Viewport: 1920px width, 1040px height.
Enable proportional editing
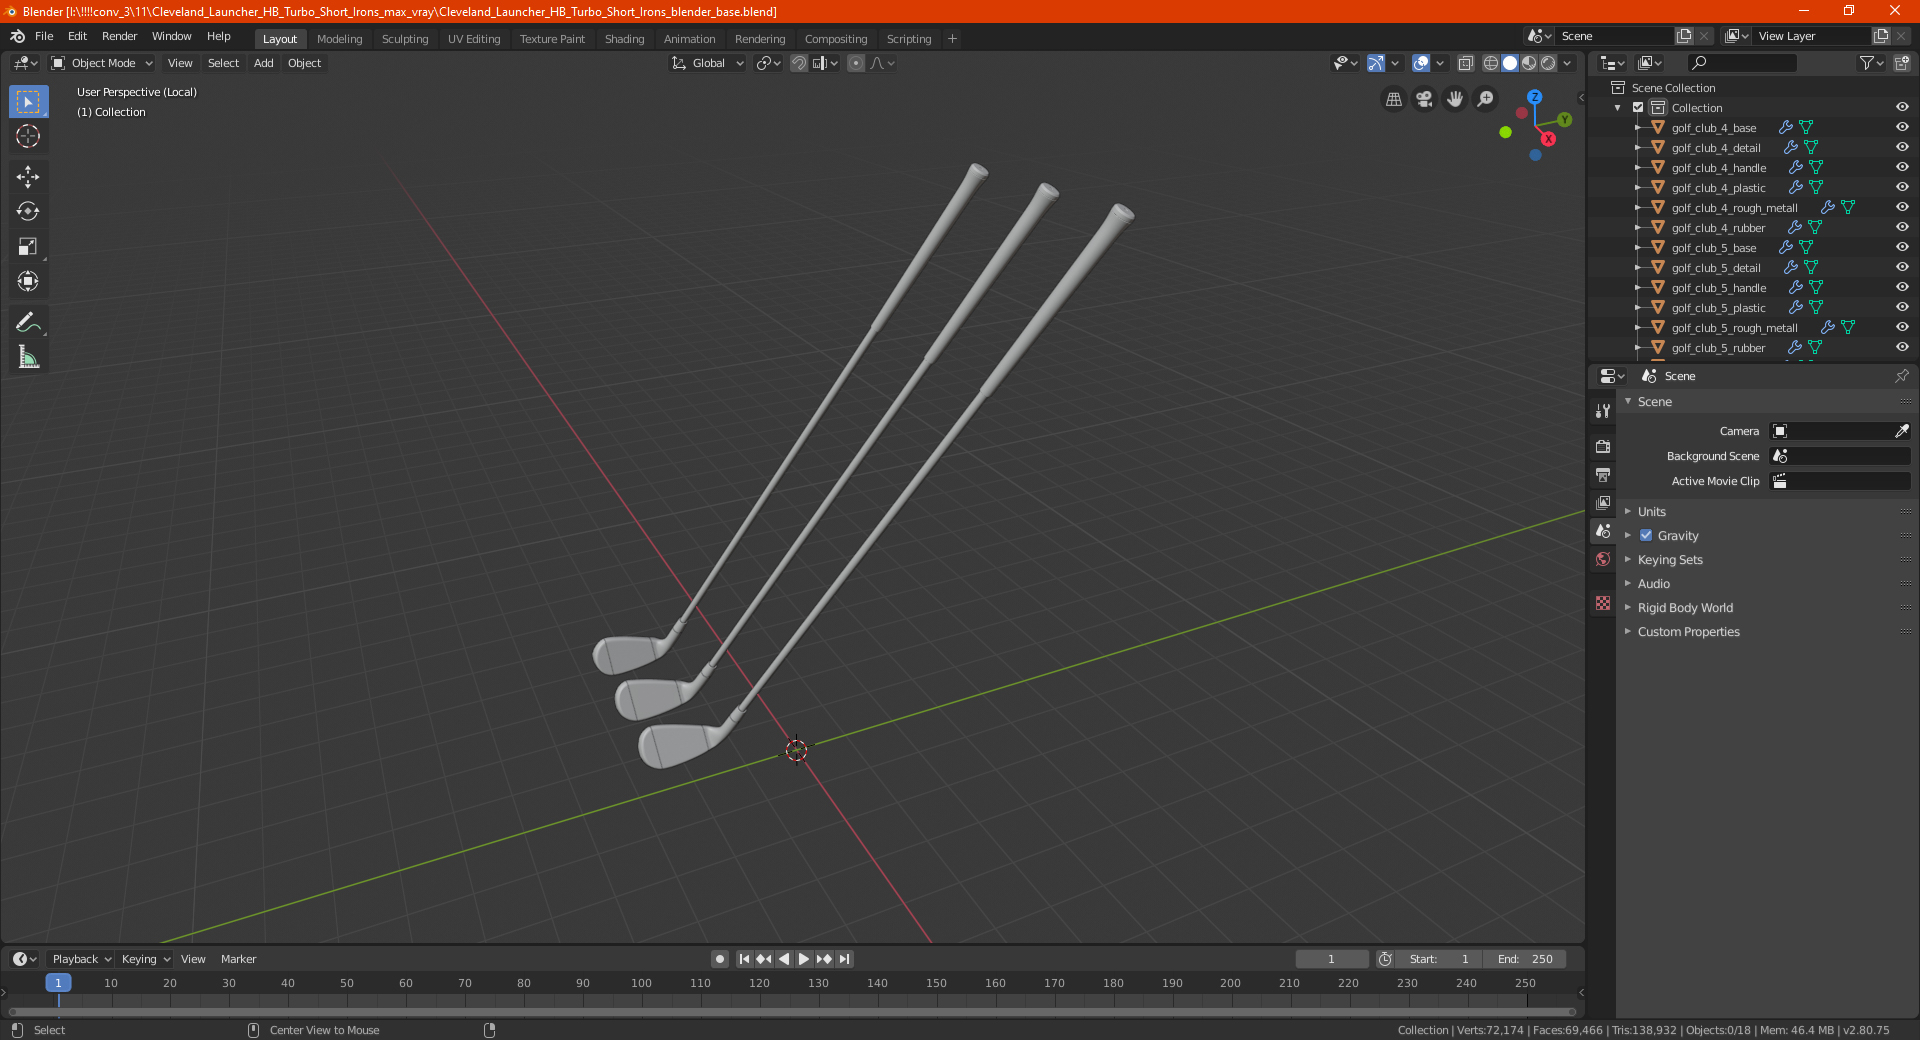click(856, 63)
